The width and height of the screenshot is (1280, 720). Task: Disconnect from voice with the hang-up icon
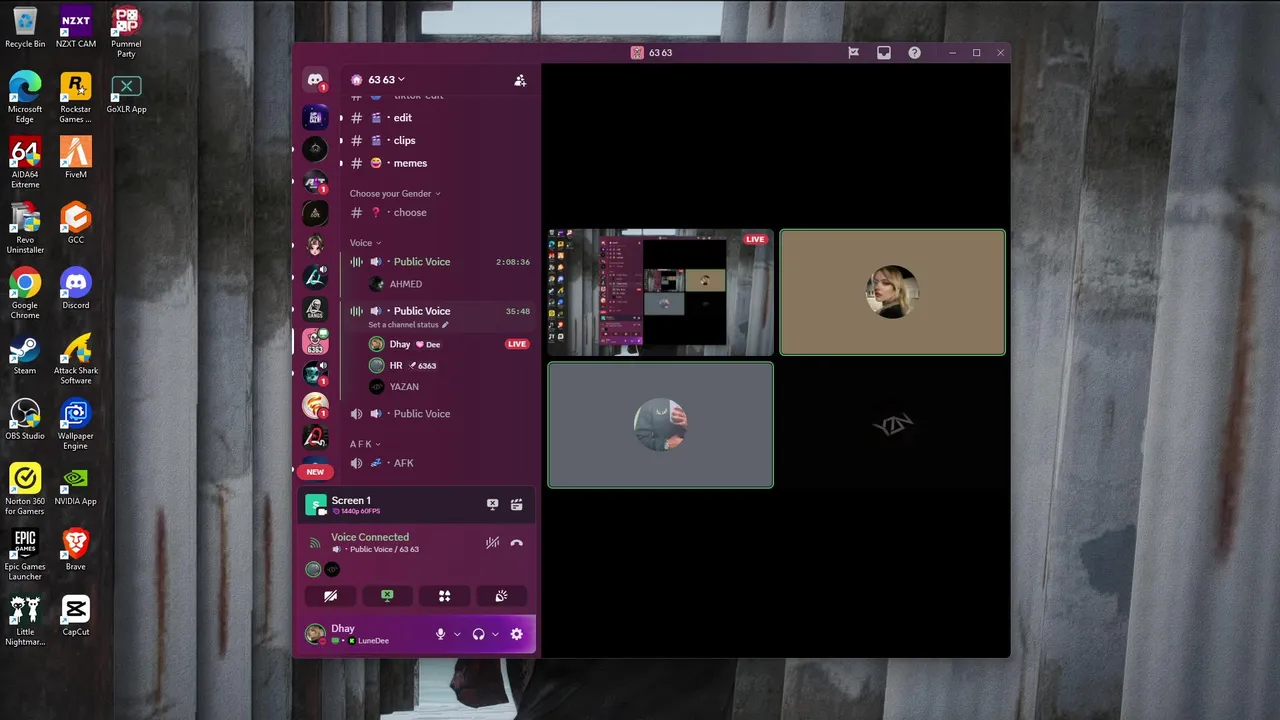click(x=516, y=543)
